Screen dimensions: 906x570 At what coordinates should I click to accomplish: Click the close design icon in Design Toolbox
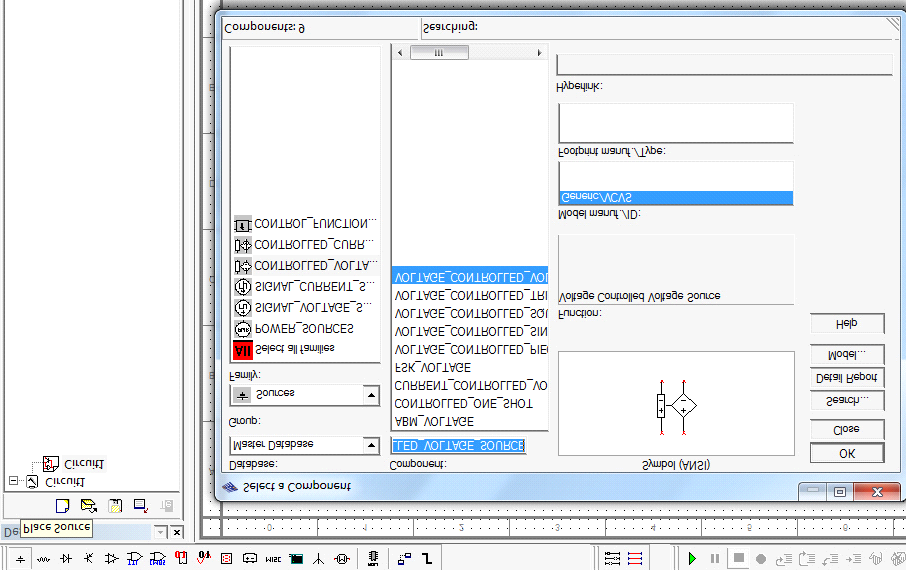pyautogui.click(x=141, y=506)
